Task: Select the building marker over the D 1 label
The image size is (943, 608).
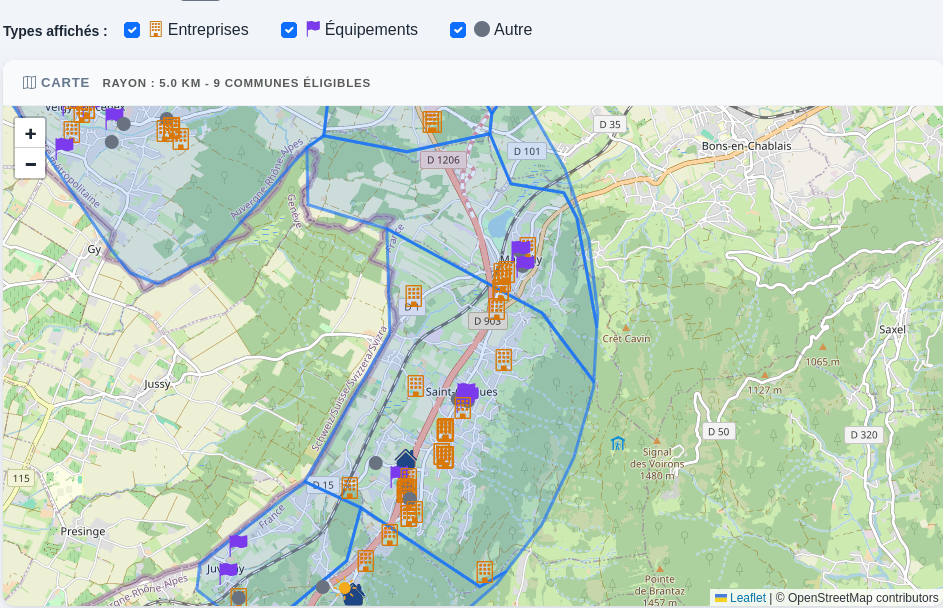Action: (413, 296)
